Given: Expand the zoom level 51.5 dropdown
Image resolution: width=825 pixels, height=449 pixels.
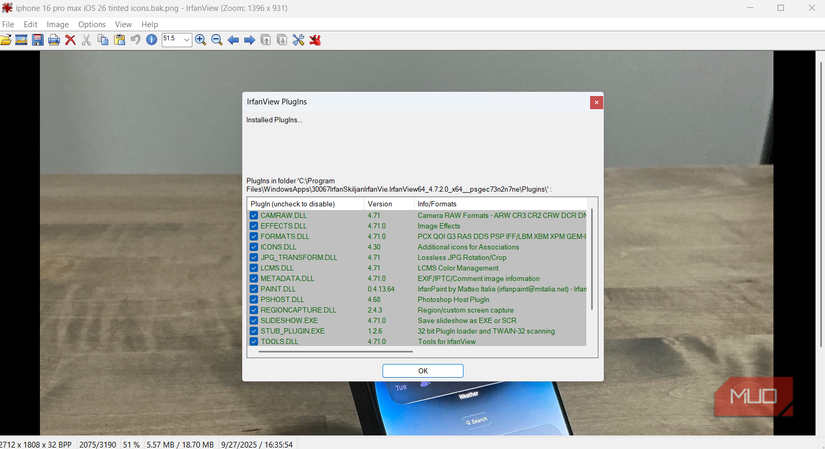Looking at the screenshot, I should click(186, 40).
